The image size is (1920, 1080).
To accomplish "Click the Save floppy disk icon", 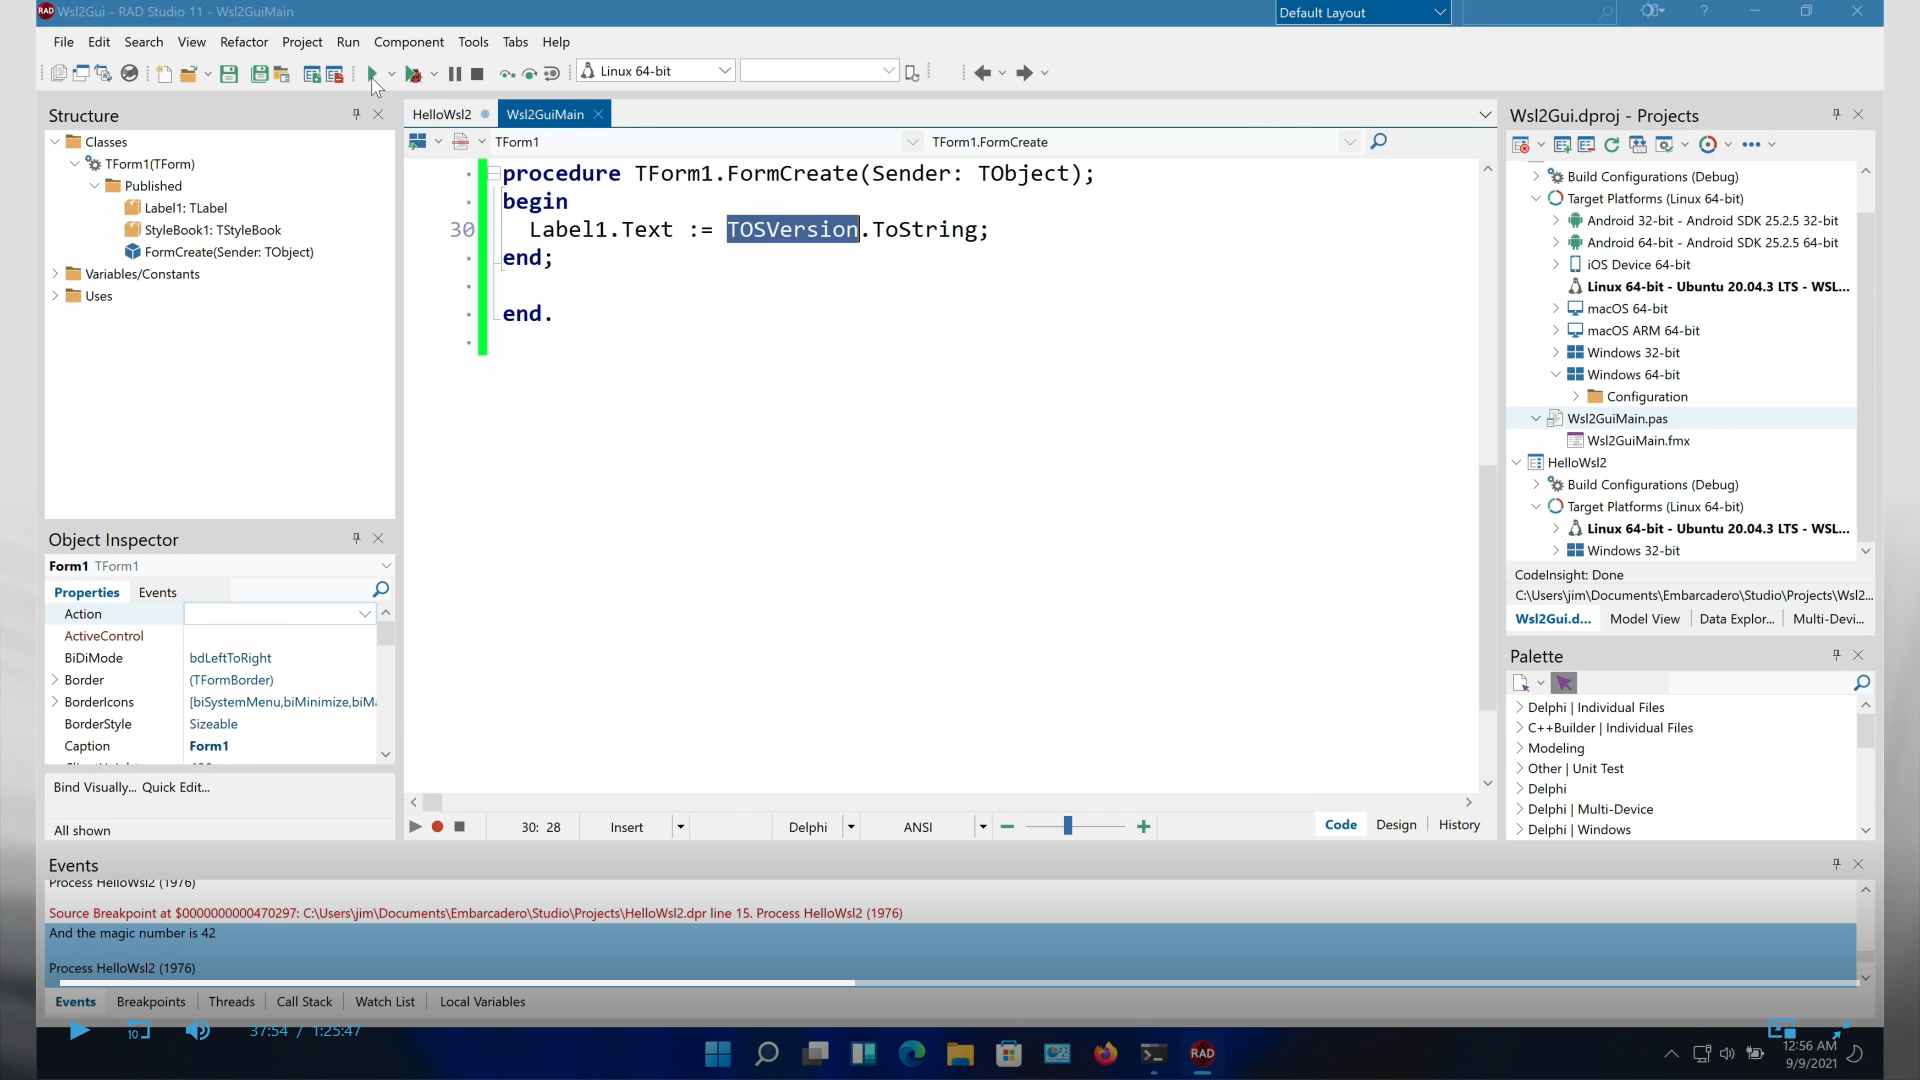I will coord(229,73).
